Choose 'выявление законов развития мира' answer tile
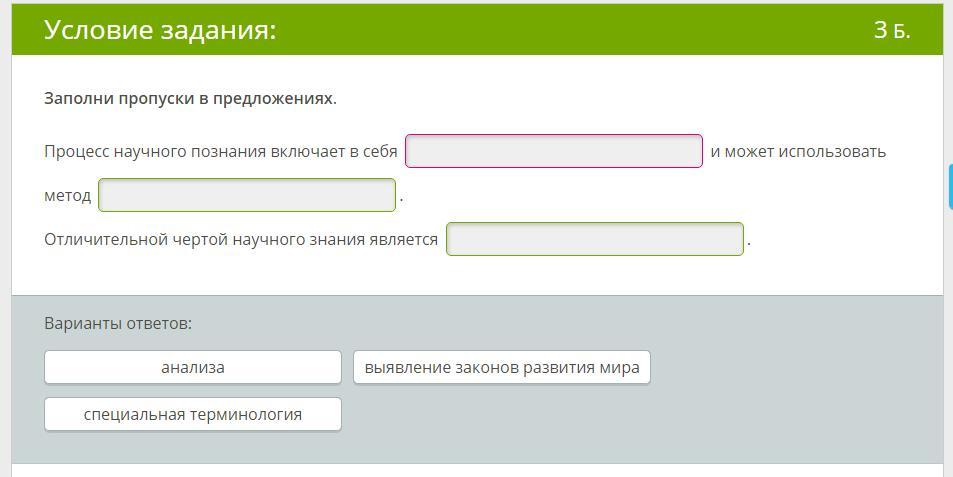Viewport: 953px width, 477px height. (x=501, y=367)
